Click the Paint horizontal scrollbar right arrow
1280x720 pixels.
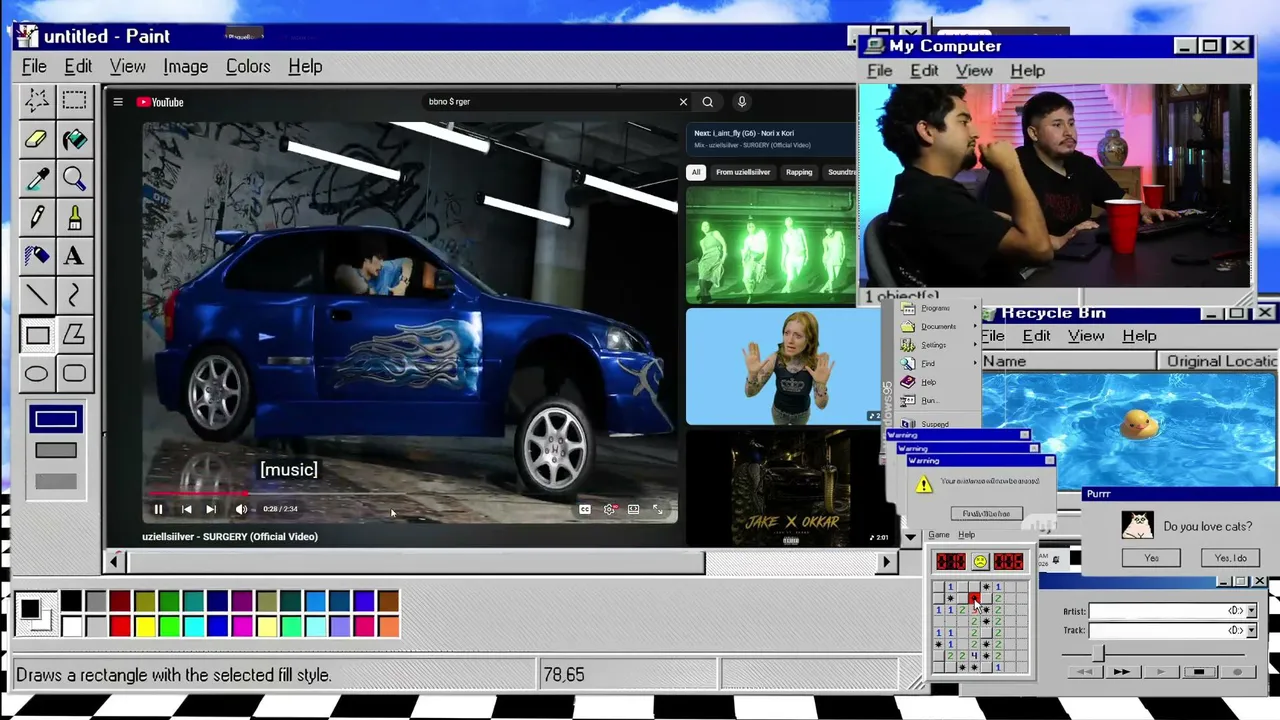(x=886, y=562)
